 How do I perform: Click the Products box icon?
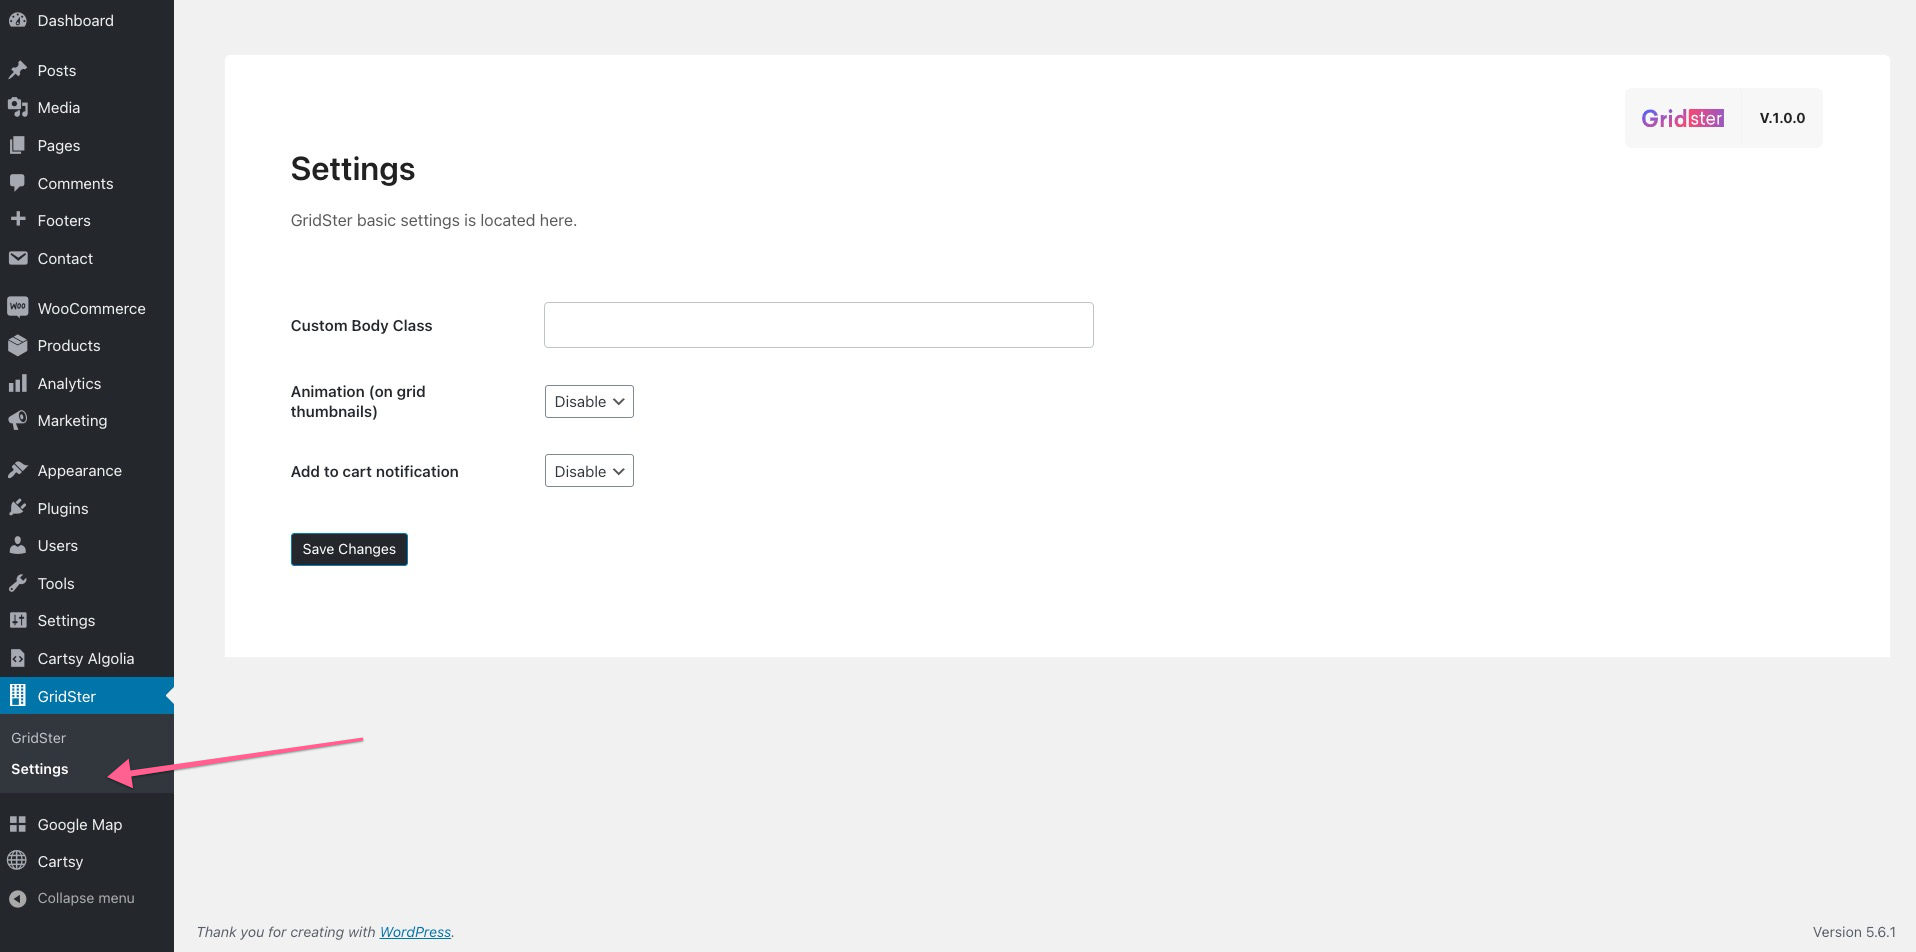coord(17,345)
